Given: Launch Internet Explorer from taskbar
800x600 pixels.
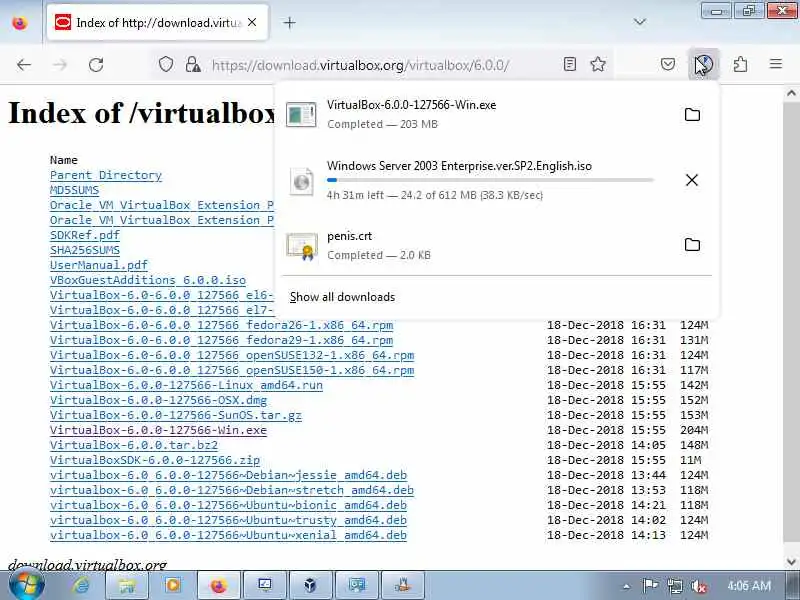Looking at the screenshot, I should 82,585.
